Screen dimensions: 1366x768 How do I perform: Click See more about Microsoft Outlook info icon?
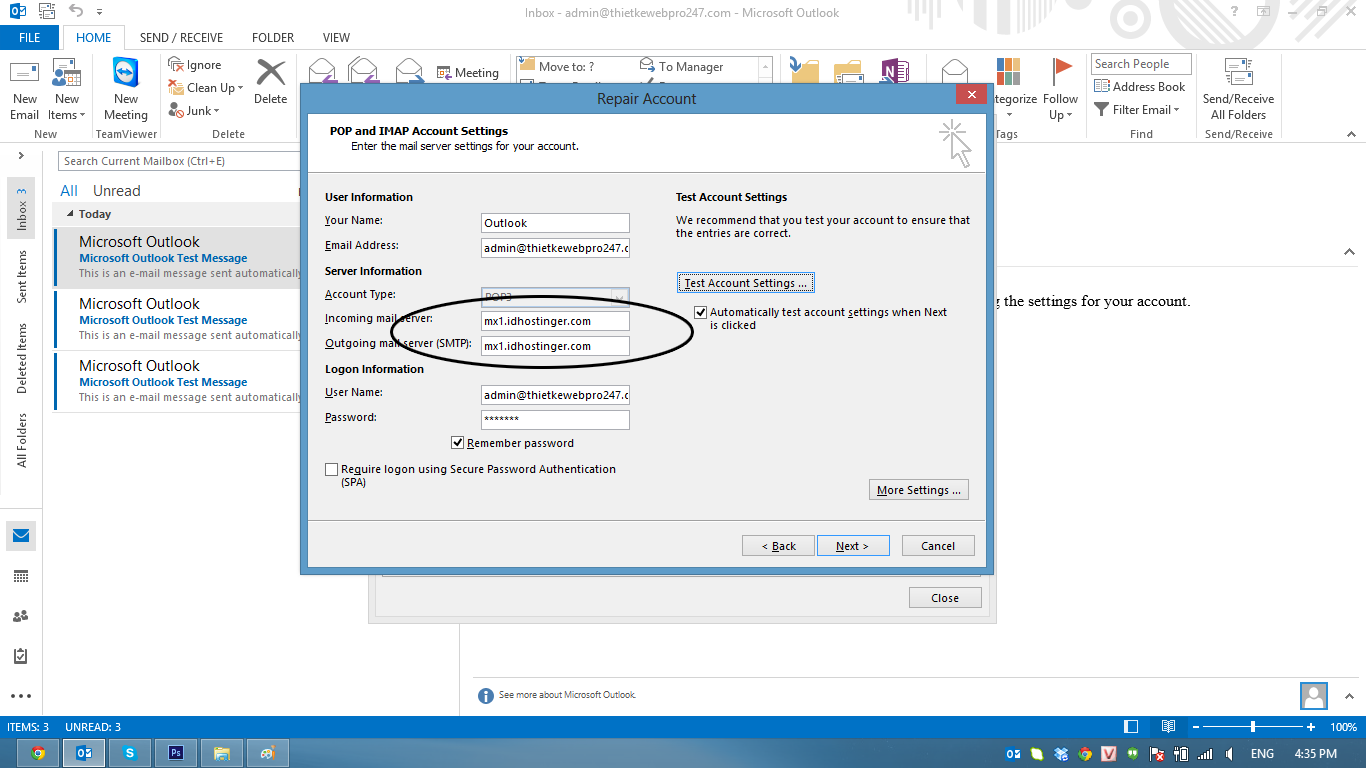(x=486, y=695)
